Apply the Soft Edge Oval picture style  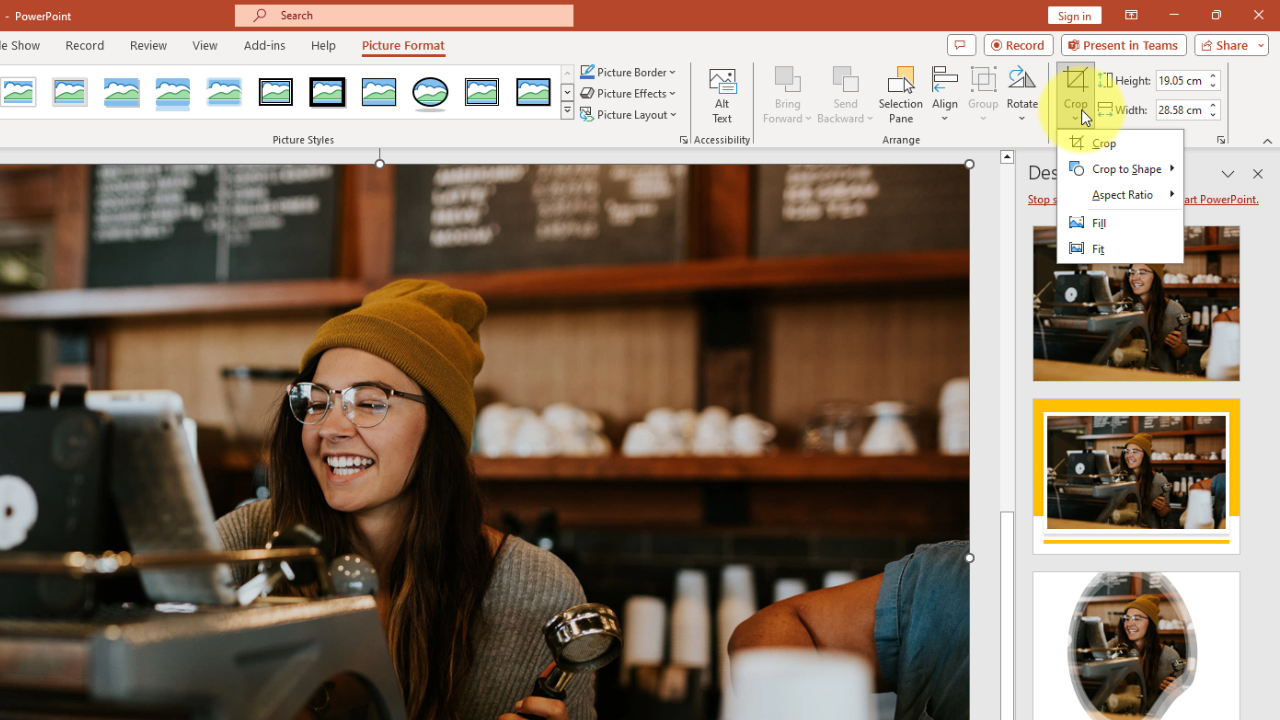tap(430, 92)
